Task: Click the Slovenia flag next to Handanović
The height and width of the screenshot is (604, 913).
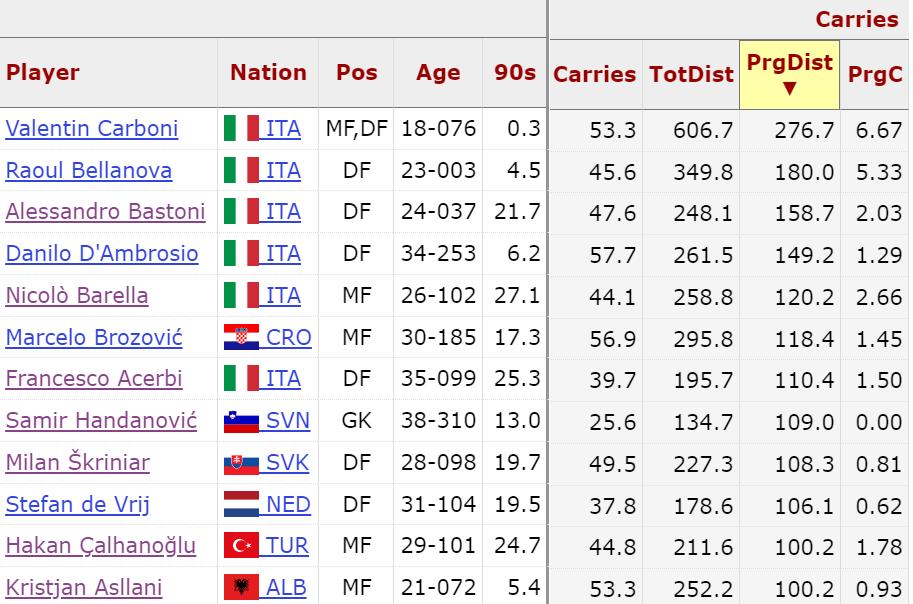Action: 241,421
